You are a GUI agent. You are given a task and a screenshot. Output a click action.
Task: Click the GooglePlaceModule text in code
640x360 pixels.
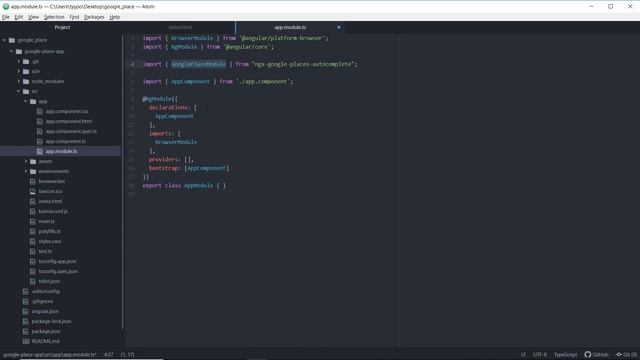[198, 64]
